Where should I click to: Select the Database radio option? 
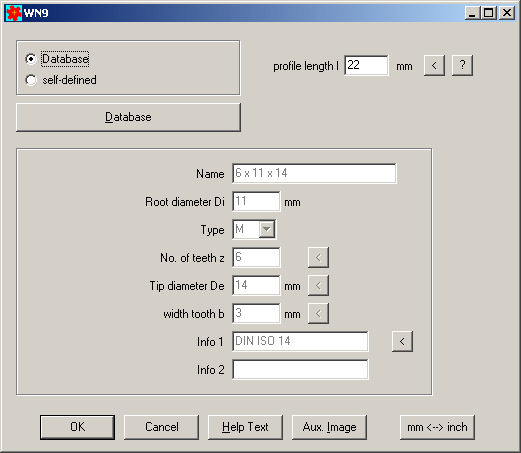pyautogui.click(x=31, y=59)
